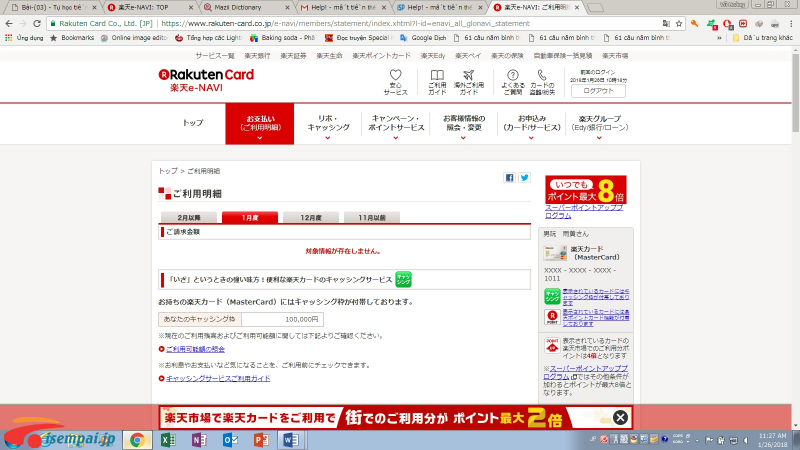Click the 楽天カード card thumbnail image

(x=555, y=253)
